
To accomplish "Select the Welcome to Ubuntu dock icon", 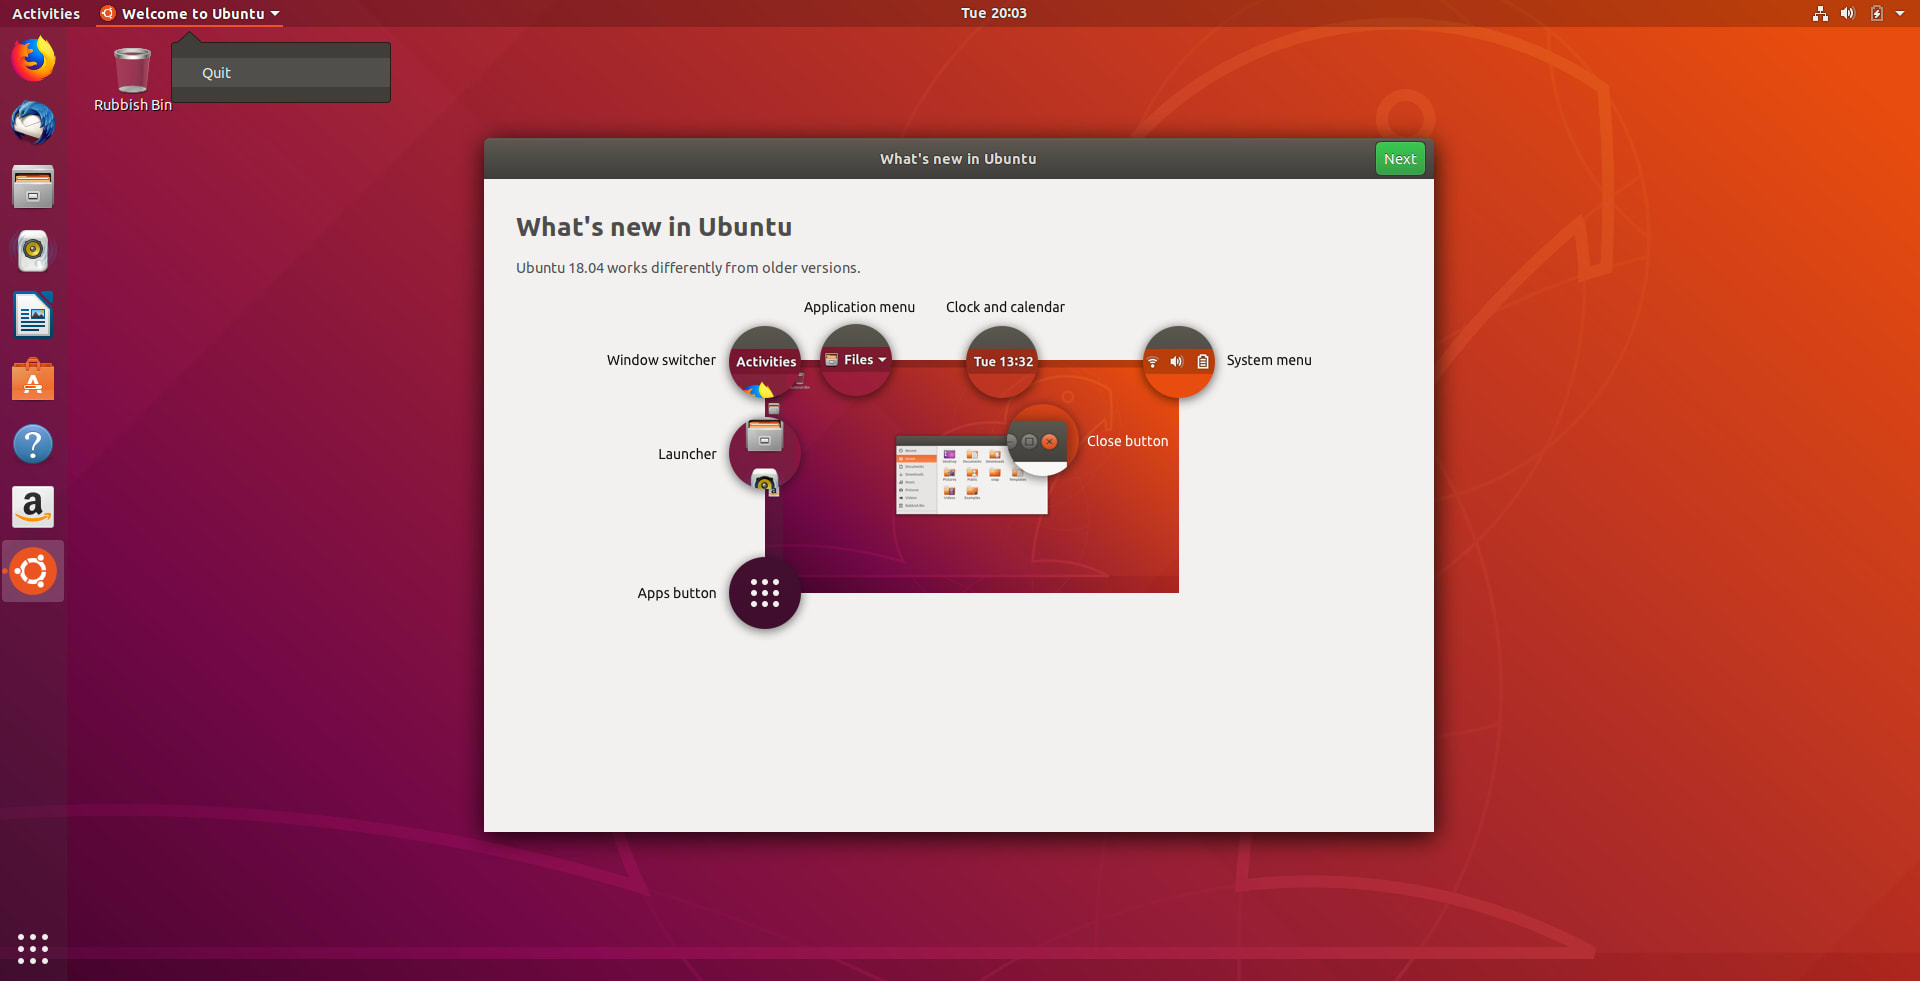I will coord(33,571).
